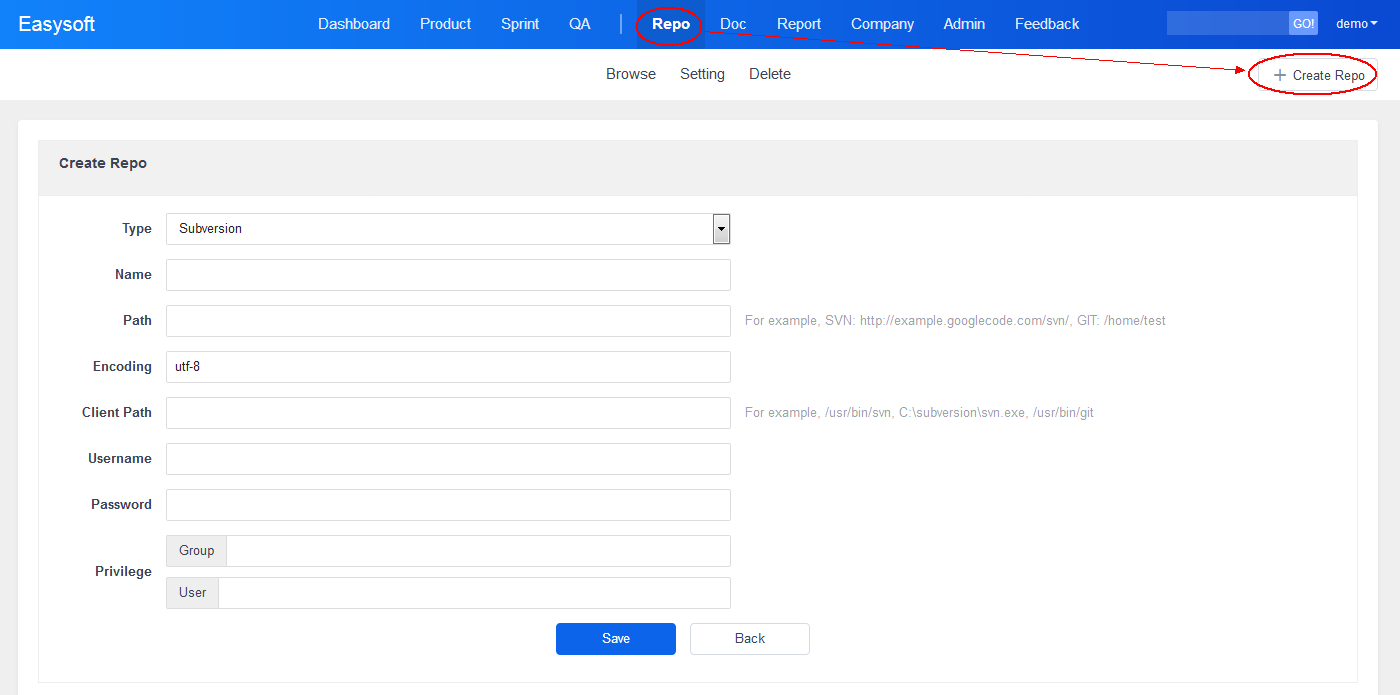The height and width of the screenshot is (695, 1400).
Task: Select the Repo menu item
Action: tap(670, 24)
